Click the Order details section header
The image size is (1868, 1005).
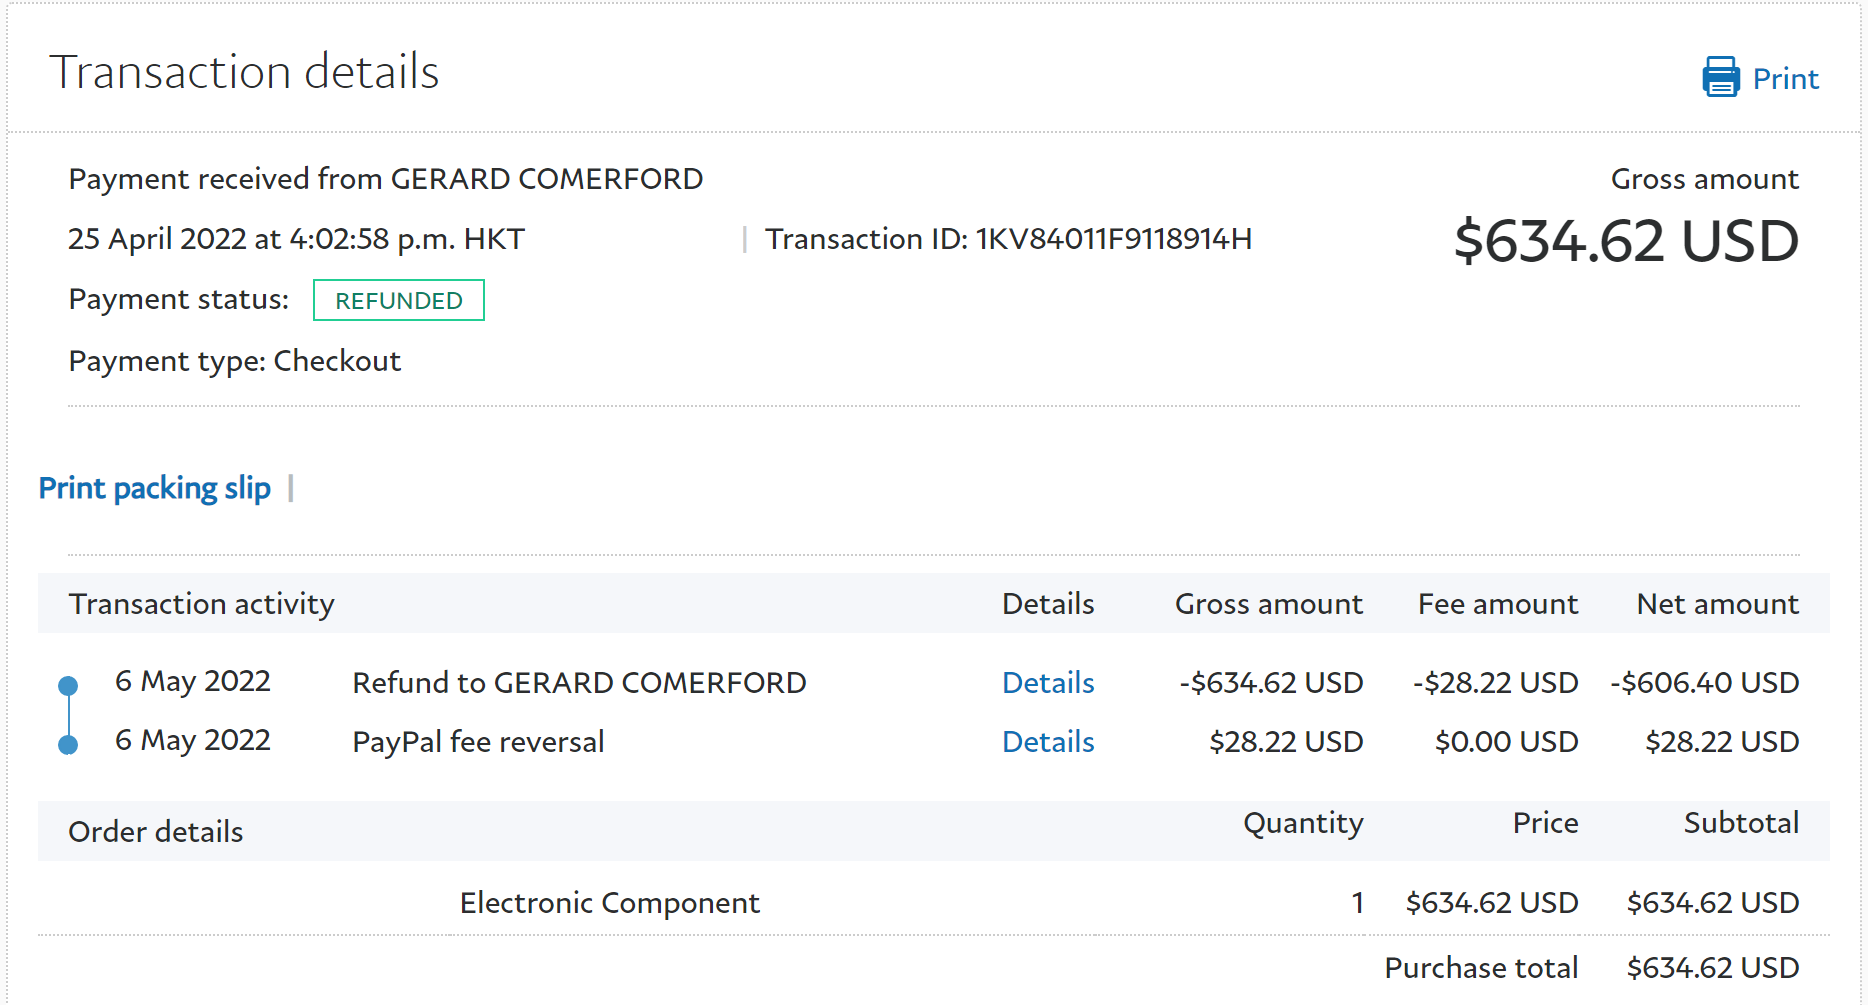coord(155,832)
